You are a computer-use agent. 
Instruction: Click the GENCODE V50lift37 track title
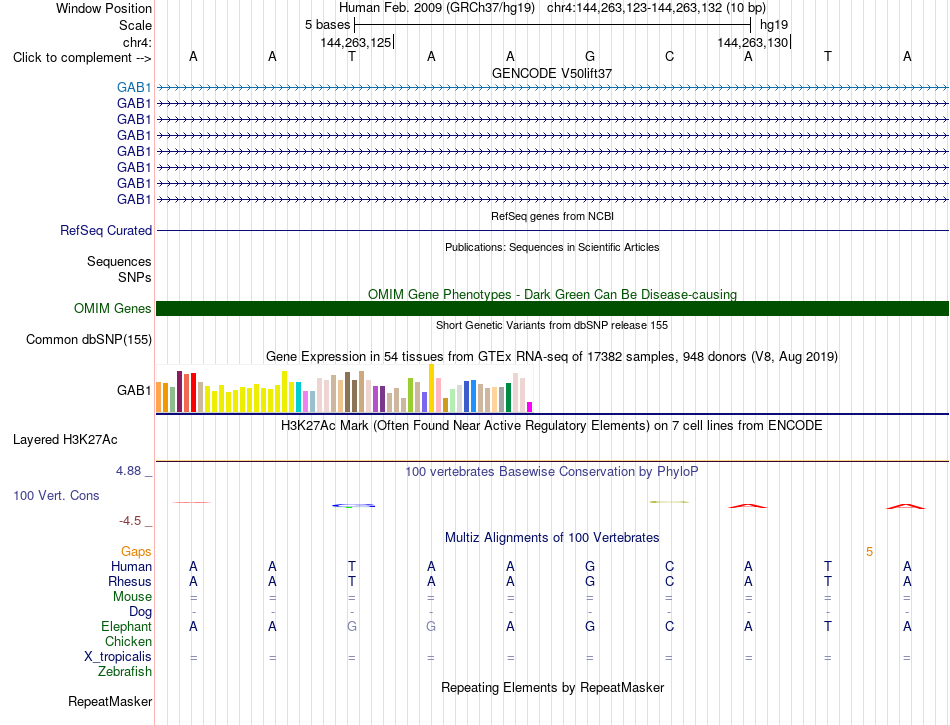click(552, 73)
